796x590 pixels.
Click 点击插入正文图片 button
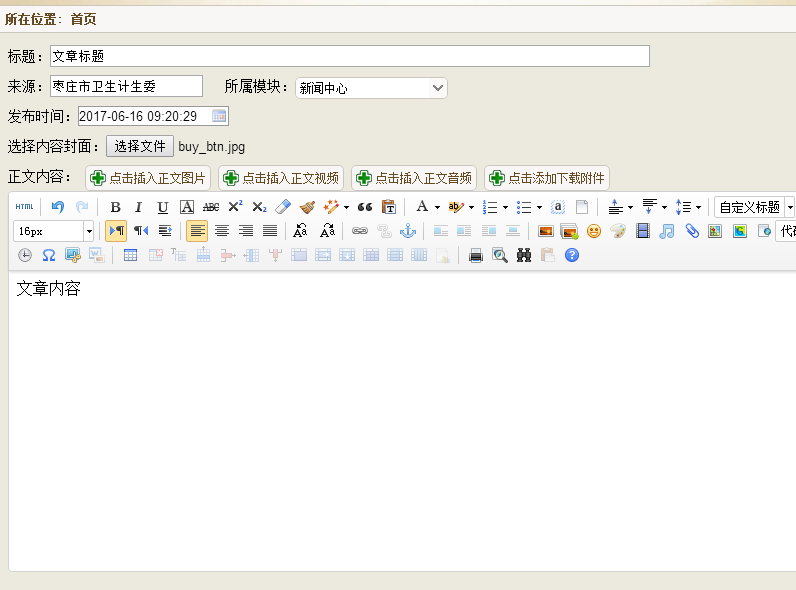(148, 178)
